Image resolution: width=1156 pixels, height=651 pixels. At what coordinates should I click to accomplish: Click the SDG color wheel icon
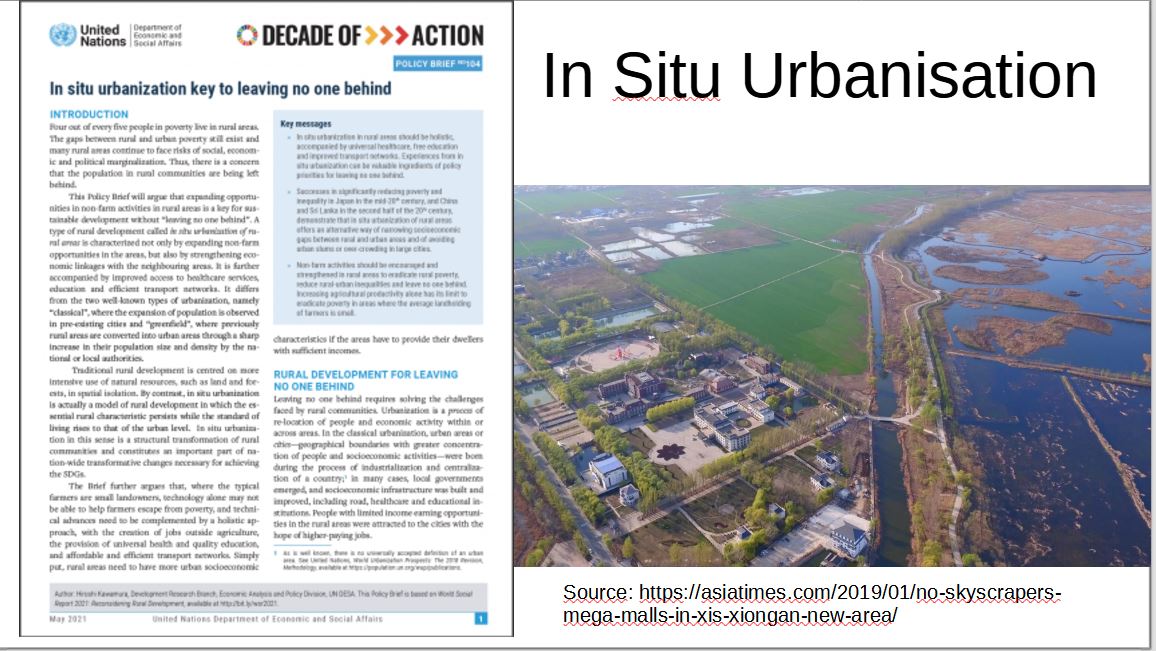pos(247,36)
